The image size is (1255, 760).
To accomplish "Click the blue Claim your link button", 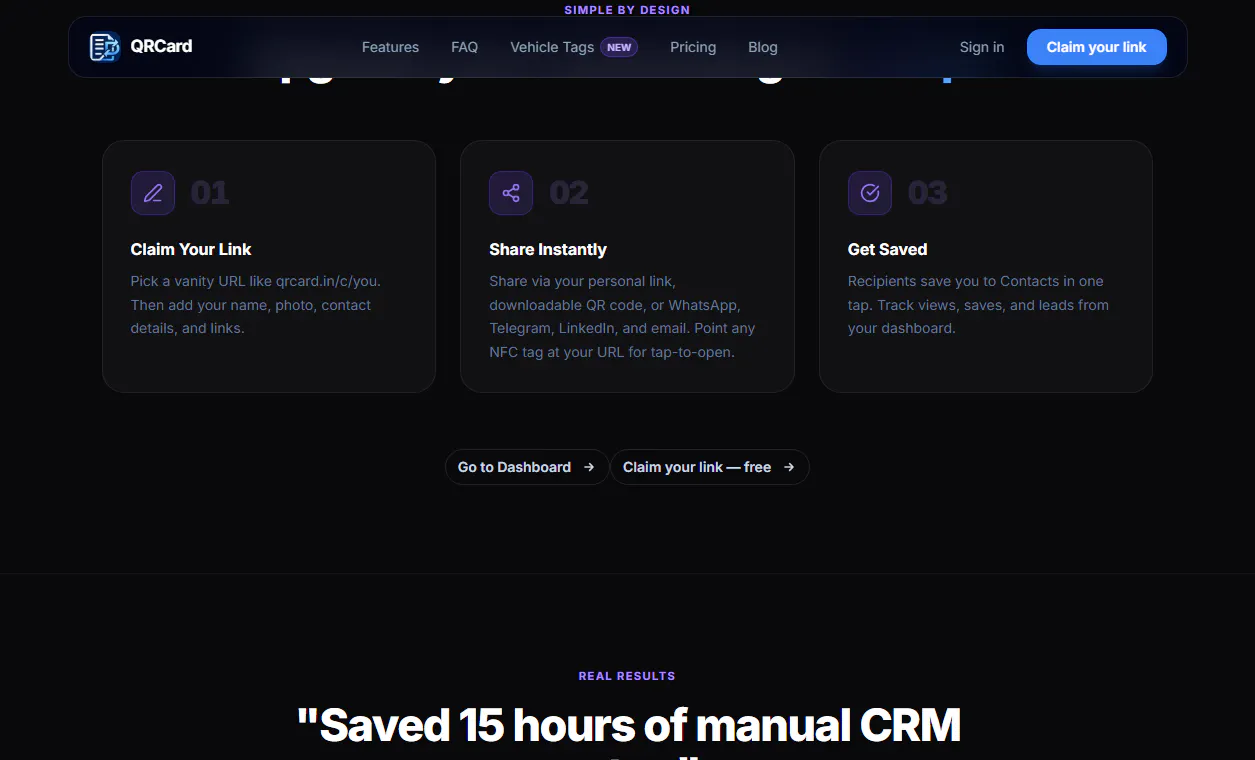I will tap(1097, 47).
